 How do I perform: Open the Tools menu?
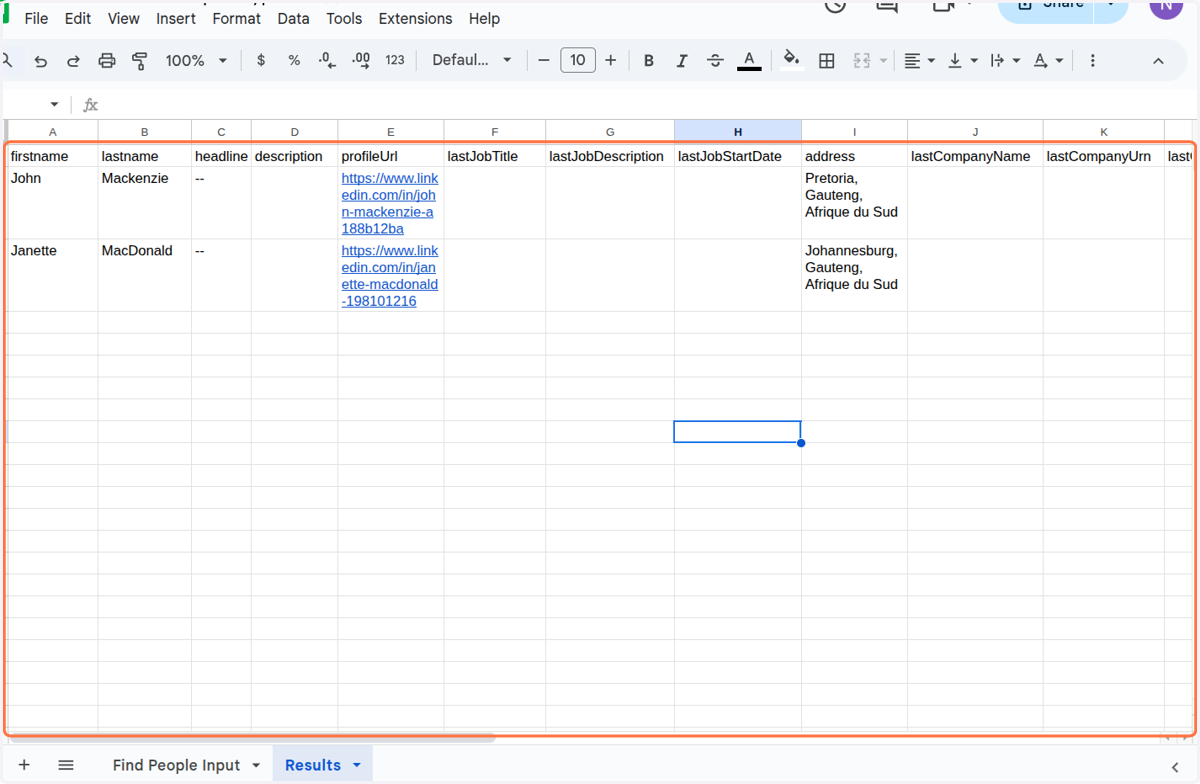click(344, 18)
